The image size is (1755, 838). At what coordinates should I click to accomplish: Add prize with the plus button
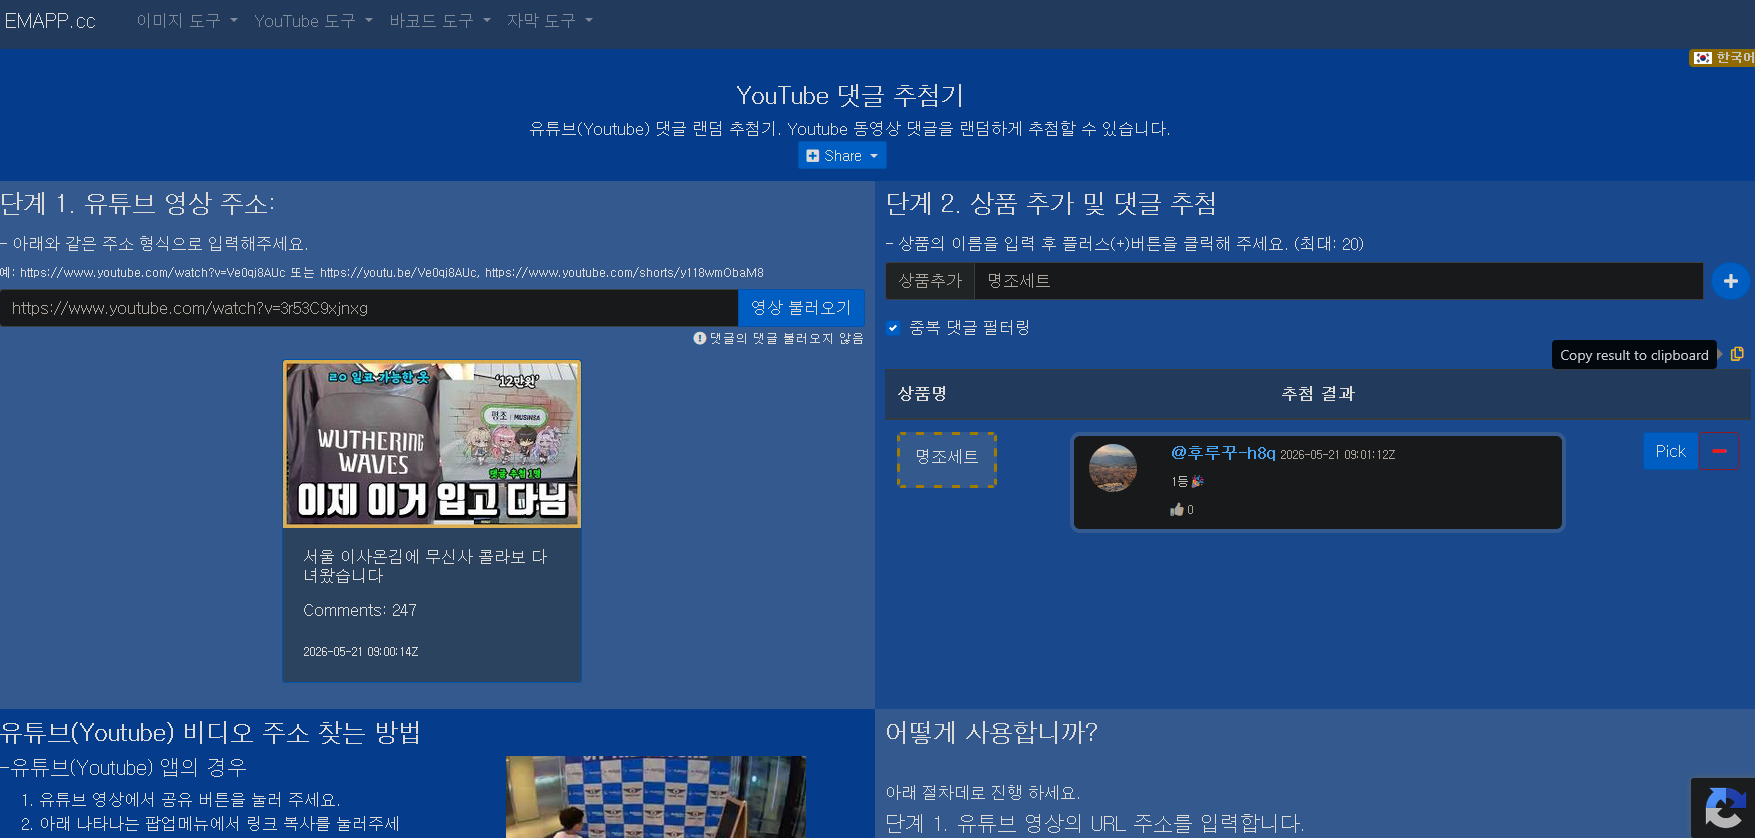pos(1730,281)
